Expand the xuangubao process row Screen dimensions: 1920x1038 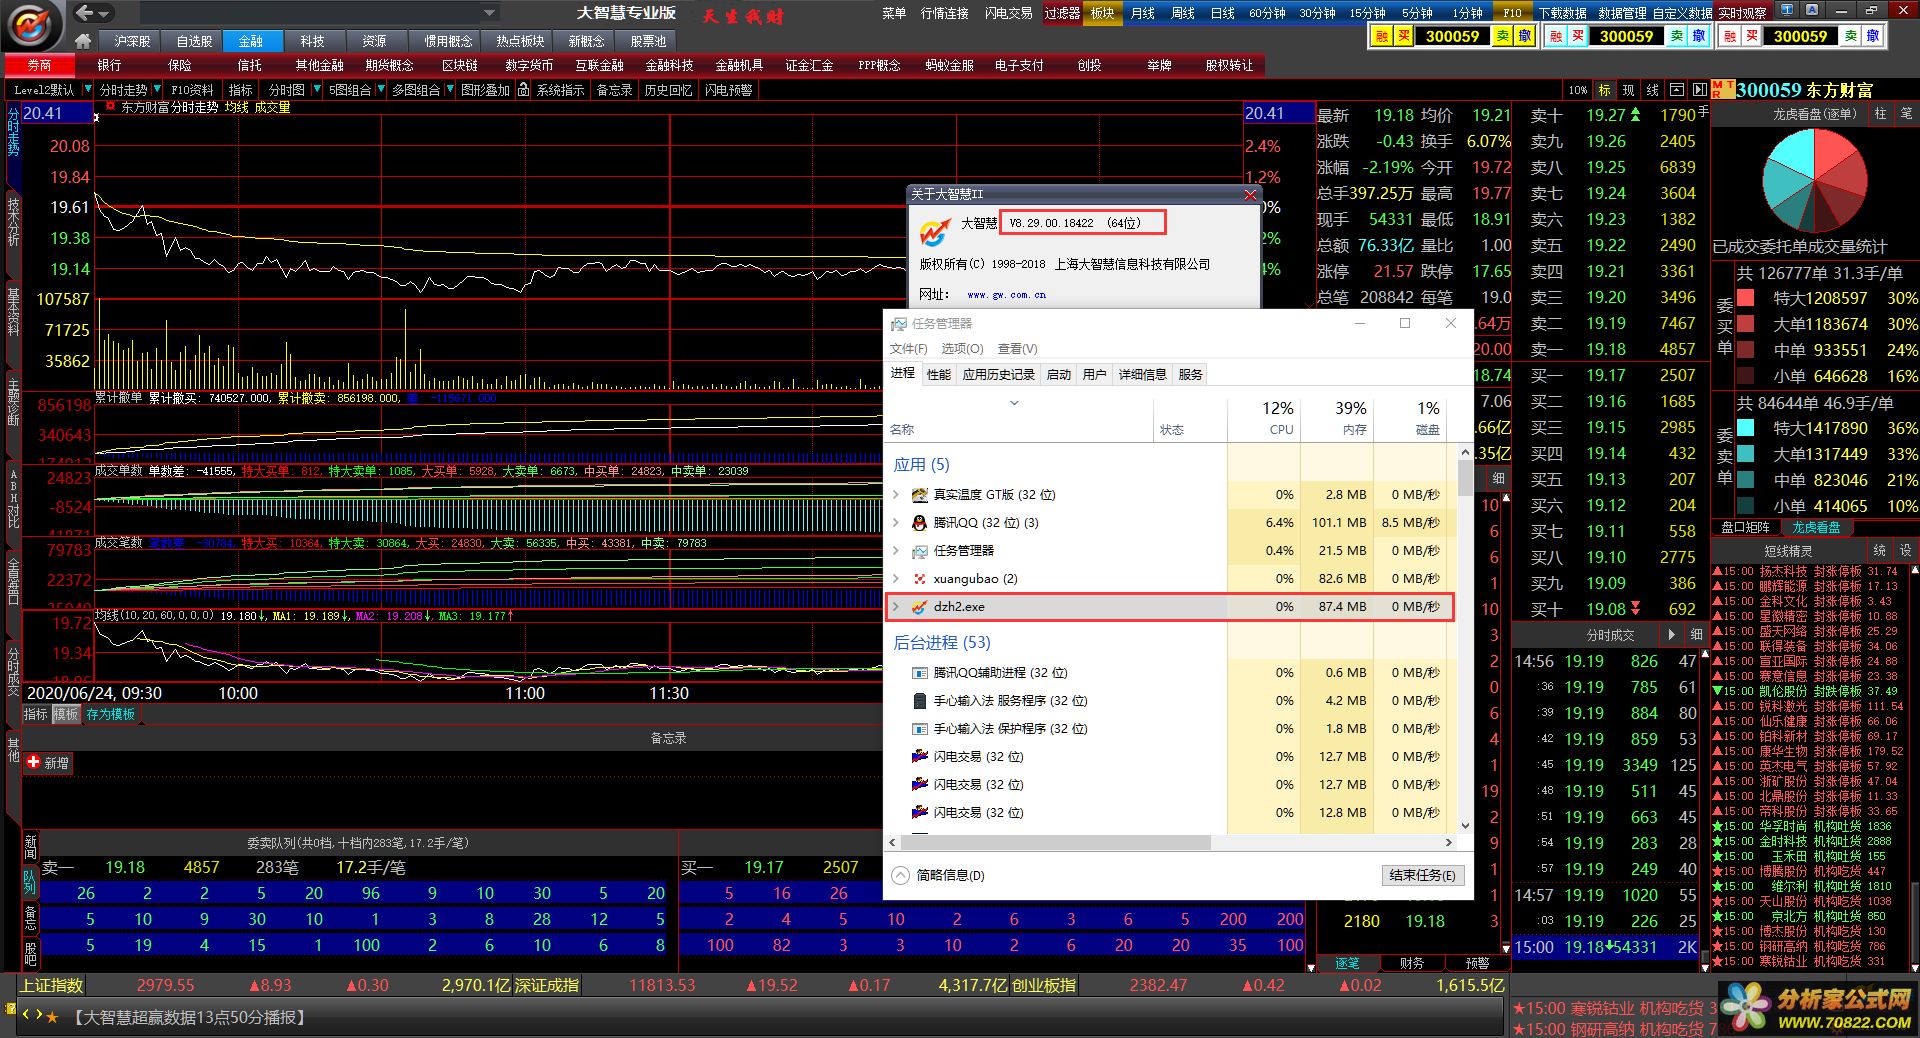click(896, 579)
